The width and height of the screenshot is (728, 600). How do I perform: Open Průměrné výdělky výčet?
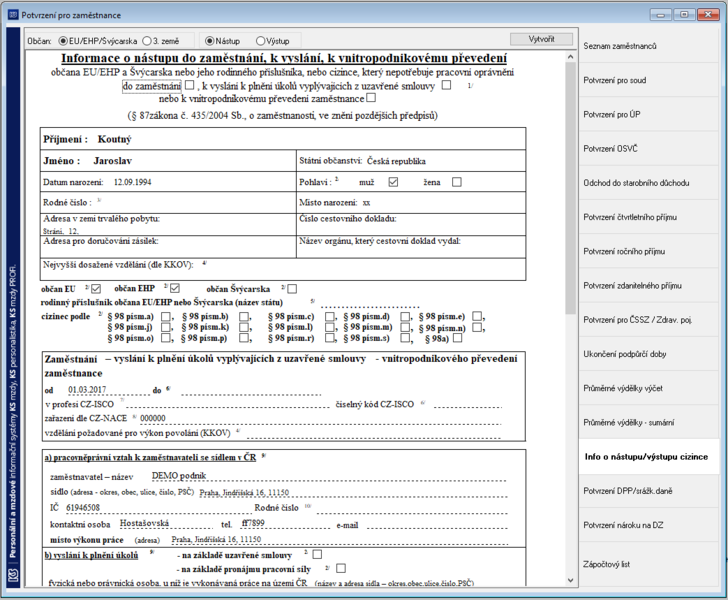649,388
